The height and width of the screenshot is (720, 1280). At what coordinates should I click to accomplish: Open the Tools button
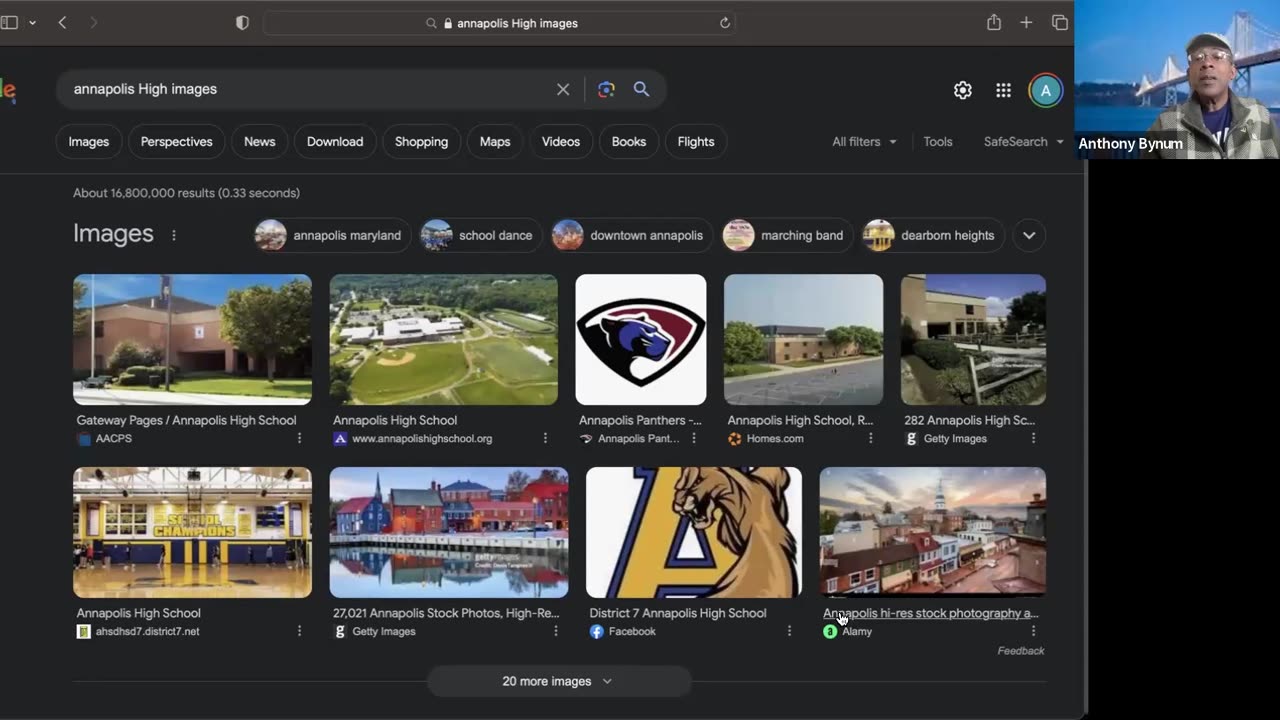pyautogui.click(x=938, y=142)
